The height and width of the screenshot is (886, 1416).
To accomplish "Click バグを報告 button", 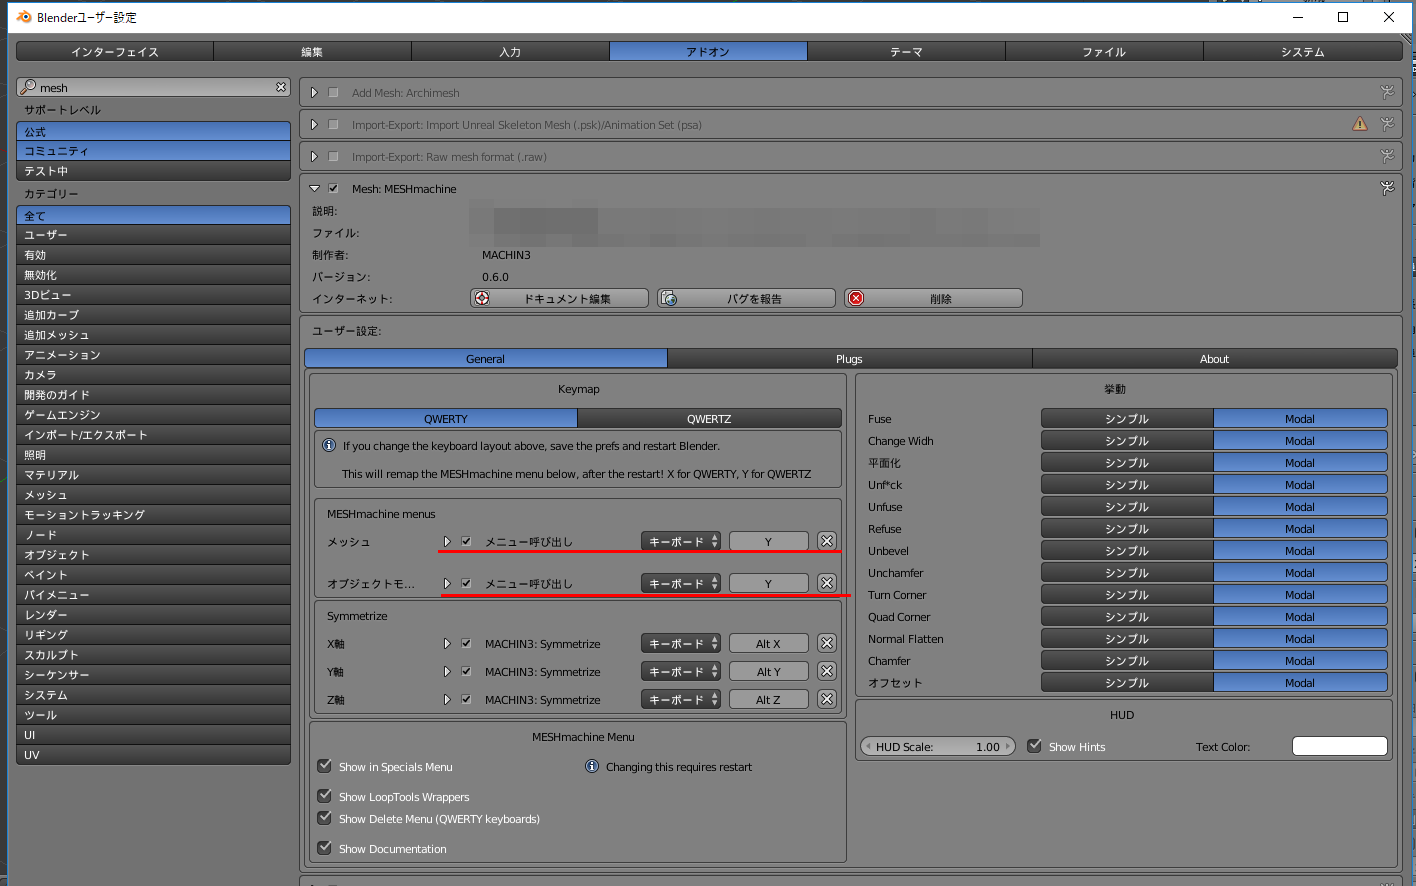I will [x=746, y=298].
